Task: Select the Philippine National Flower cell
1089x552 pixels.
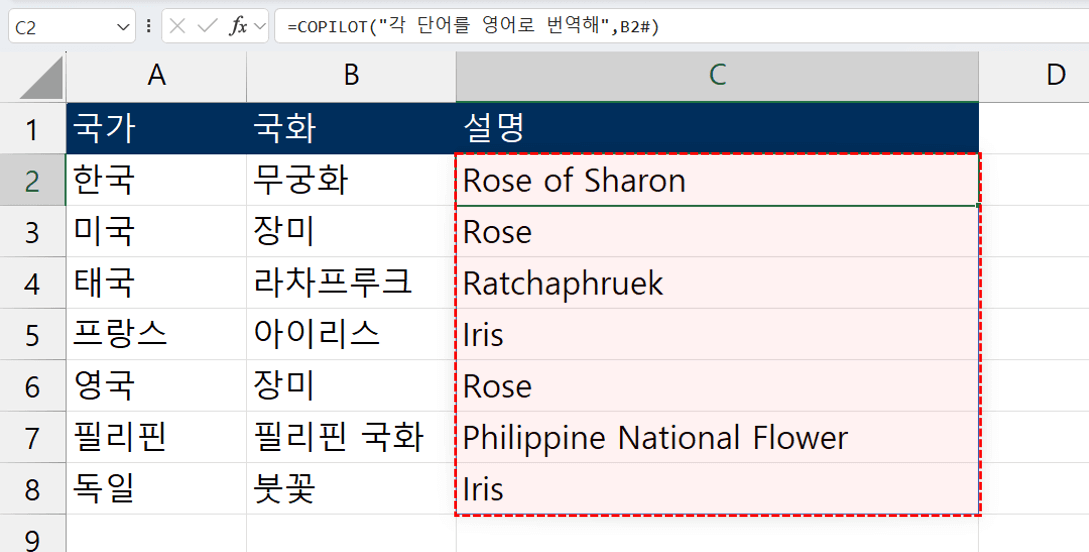Action: pos(716,438)
